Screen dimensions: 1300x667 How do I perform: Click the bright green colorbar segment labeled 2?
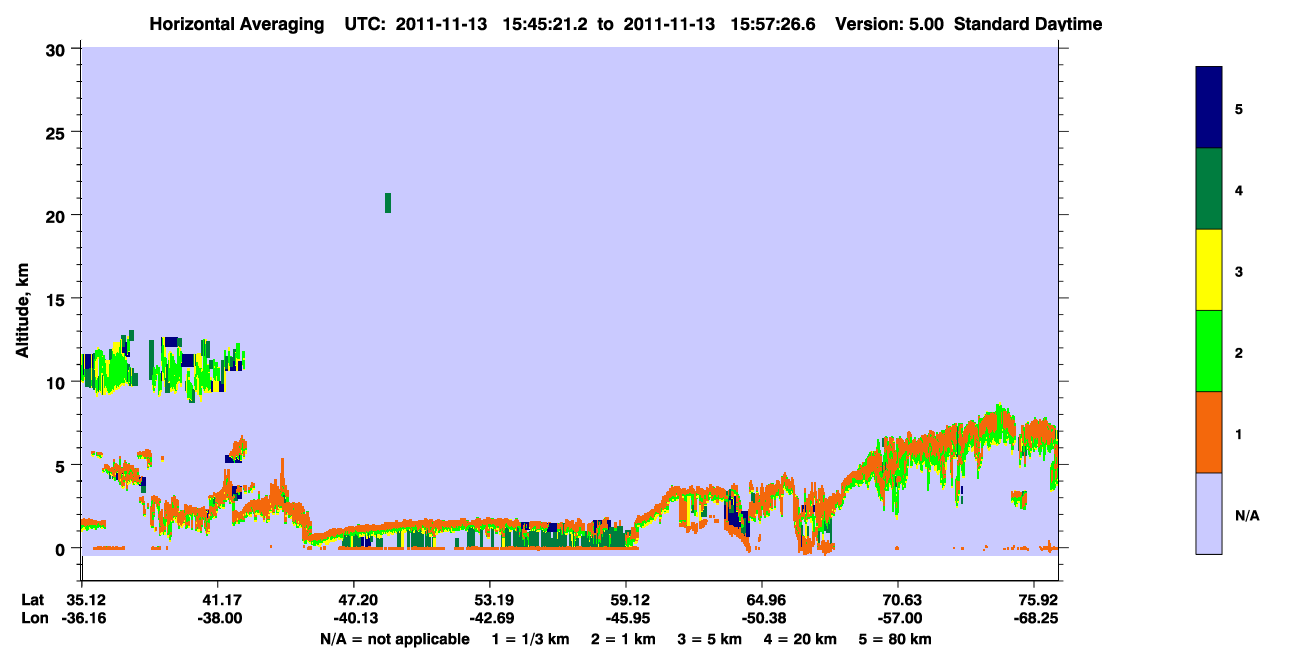point(1209,351)
